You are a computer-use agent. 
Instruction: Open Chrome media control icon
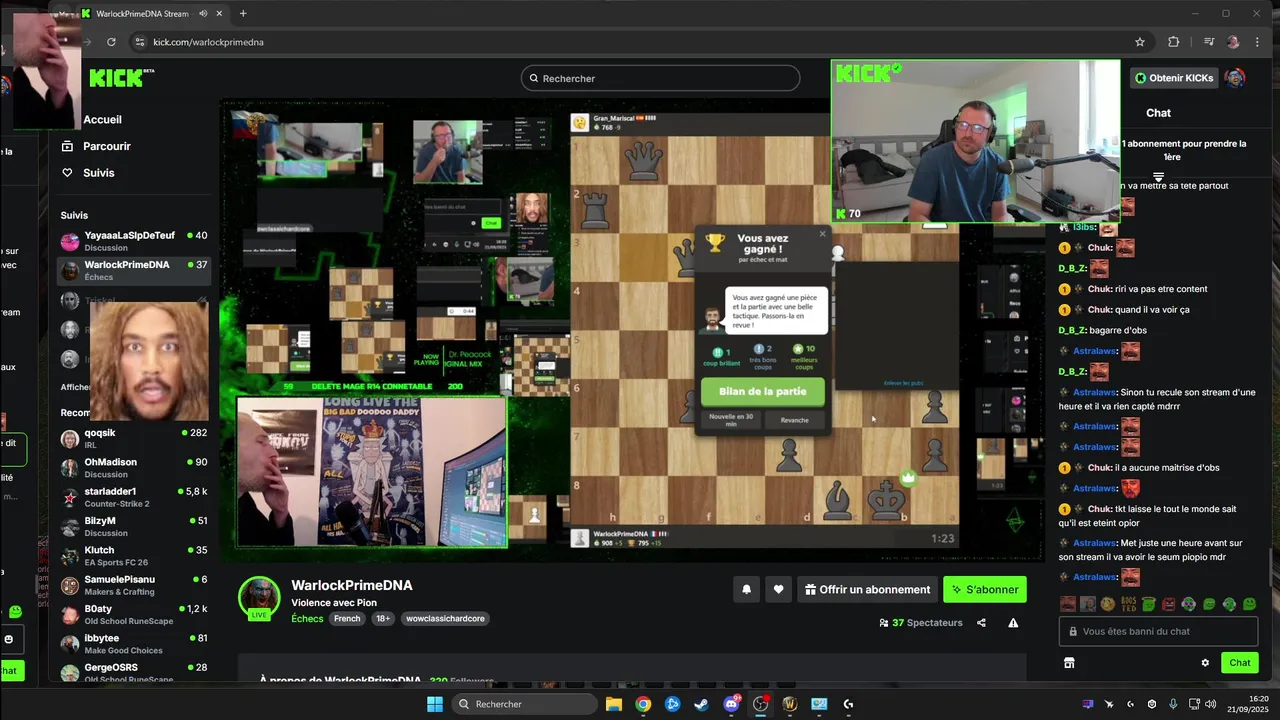tap(1209, 42)
